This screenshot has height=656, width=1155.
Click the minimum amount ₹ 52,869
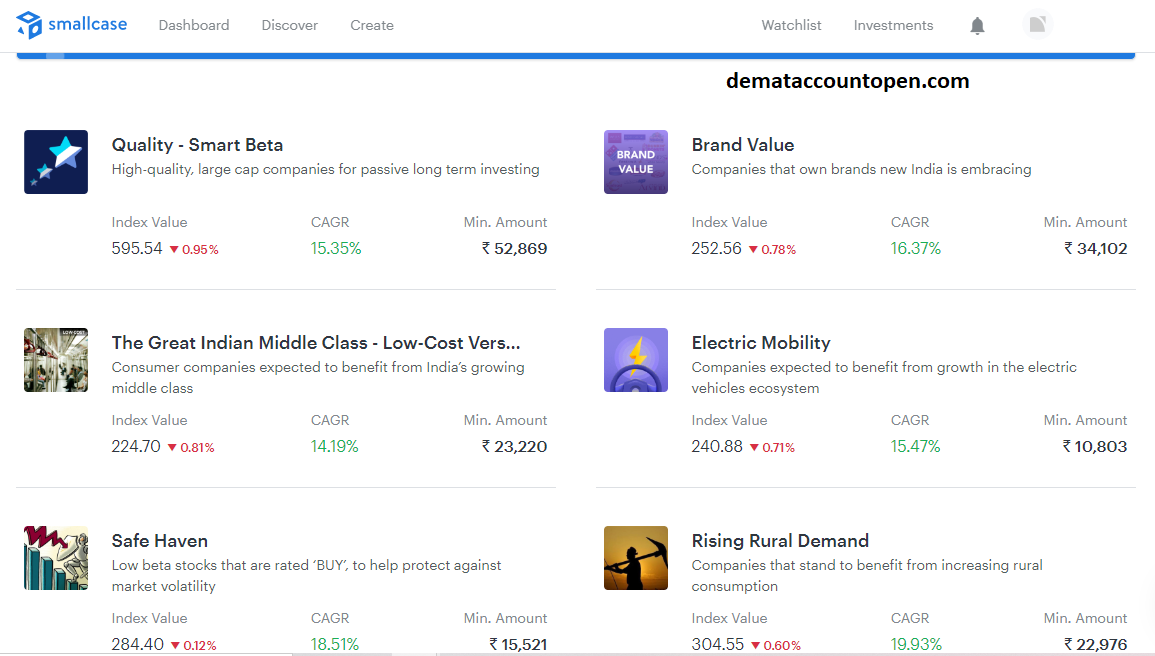(514, 249)
